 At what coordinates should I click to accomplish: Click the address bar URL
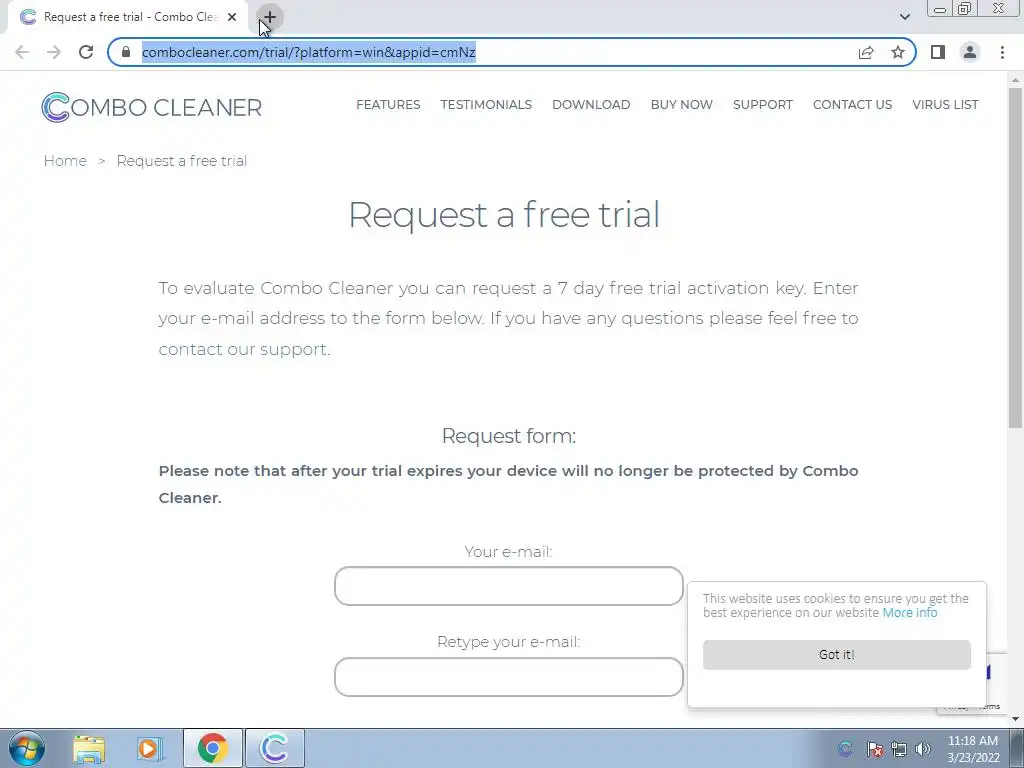[x=308, y=52]
